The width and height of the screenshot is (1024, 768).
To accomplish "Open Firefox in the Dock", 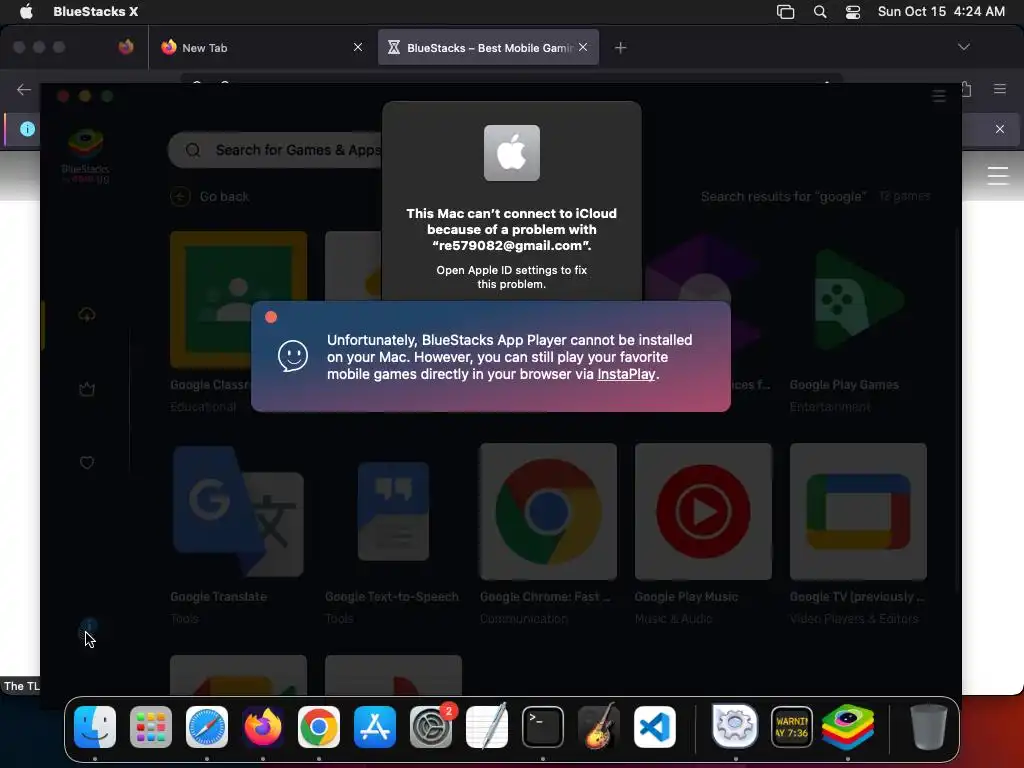I will (263, 727).
